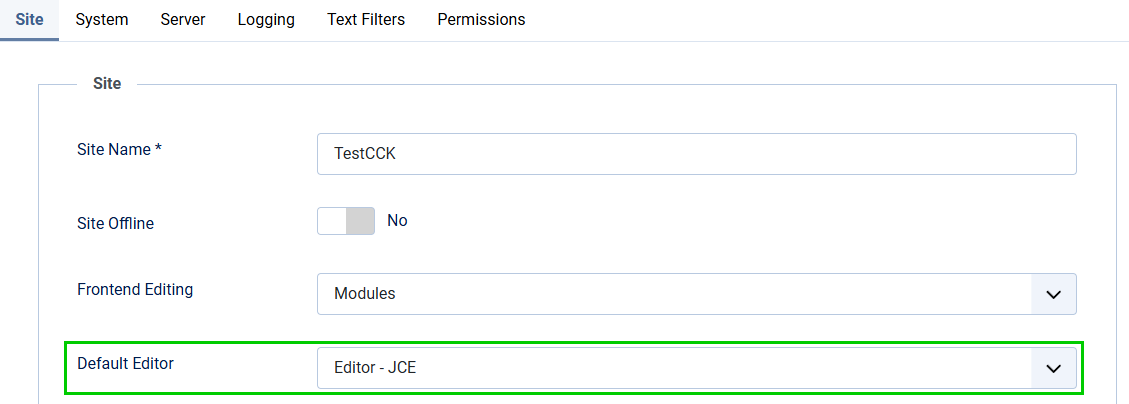Click the Default Editor field label
Image resolution: width=1129 pixels, height=404 pixels.
125,364
